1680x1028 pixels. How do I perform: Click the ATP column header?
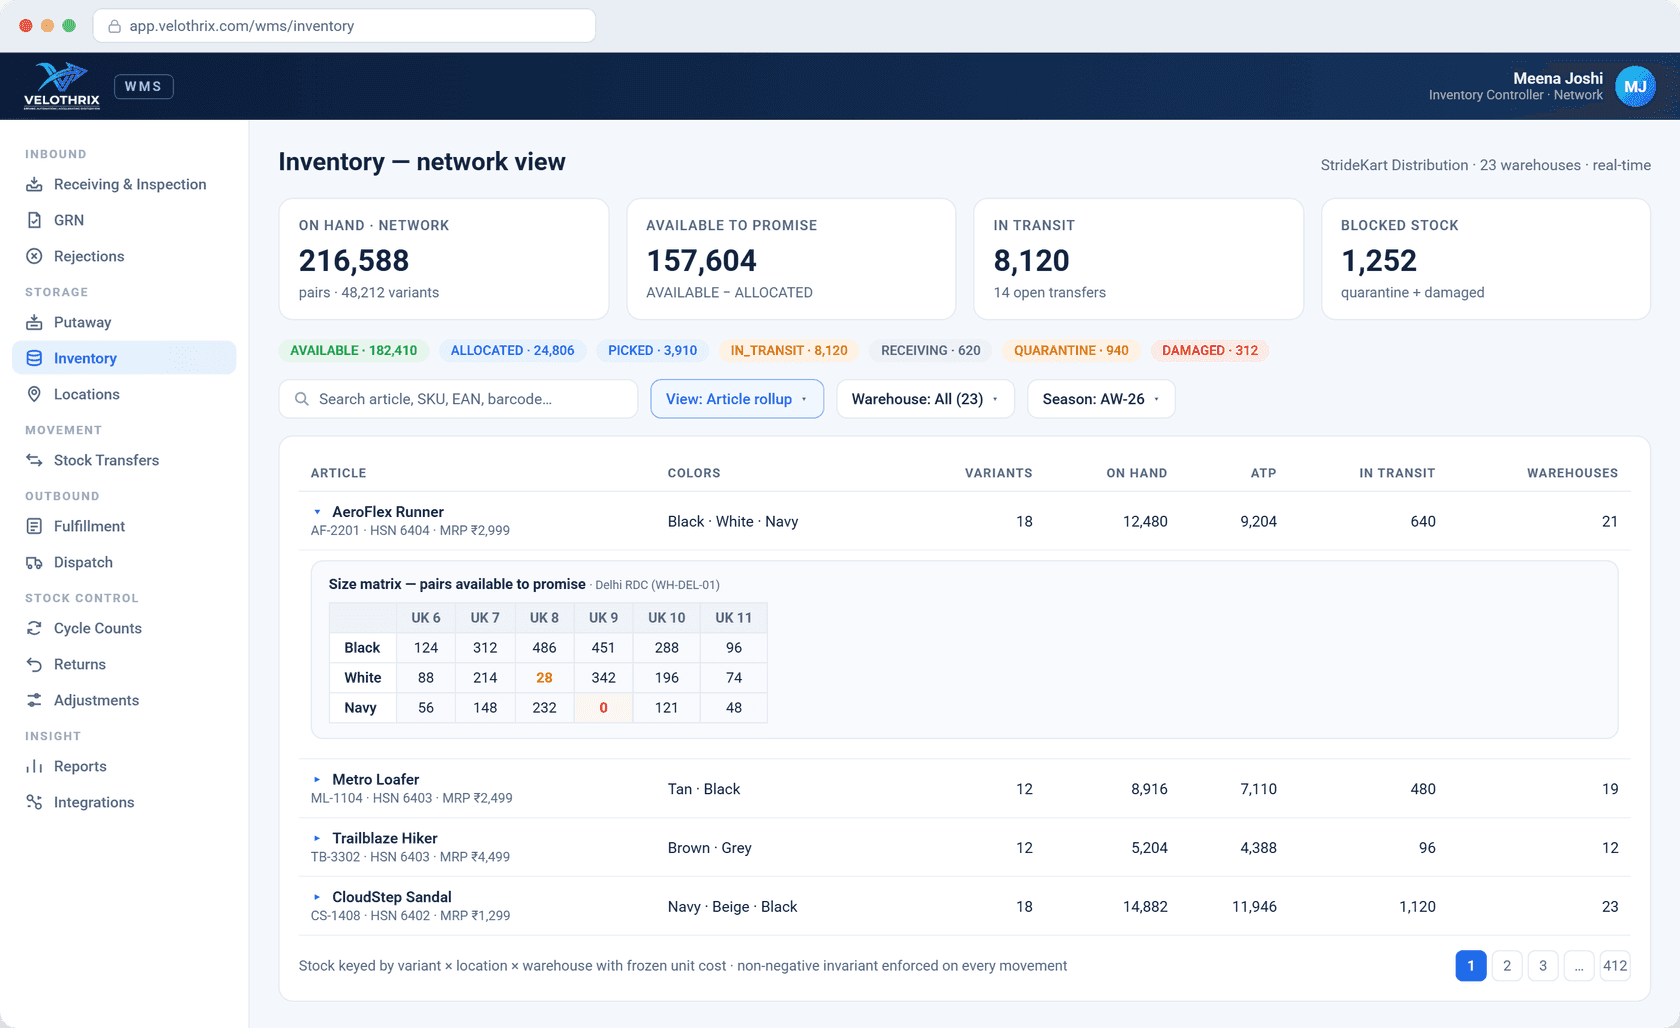tap(1264, 473)
